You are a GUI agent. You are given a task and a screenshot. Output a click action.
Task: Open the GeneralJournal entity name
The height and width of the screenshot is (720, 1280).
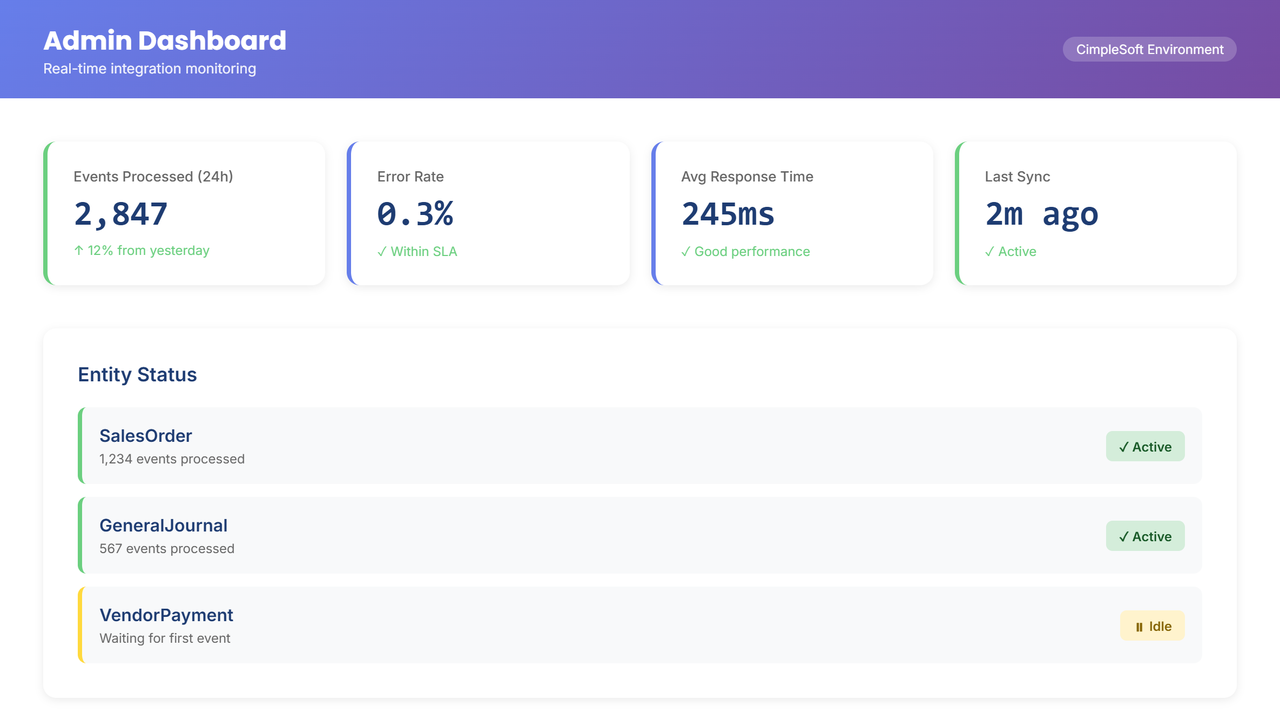coord(163,526)
